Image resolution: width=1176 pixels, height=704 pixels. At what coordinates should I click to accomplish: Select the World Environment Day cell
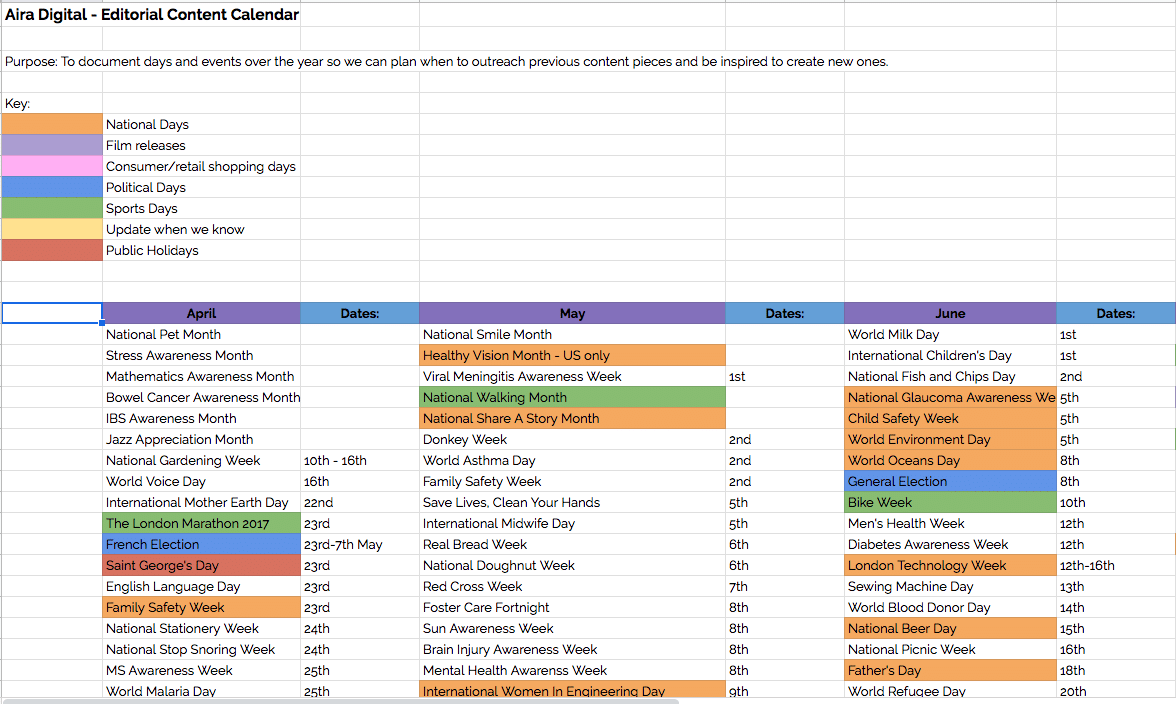[x=950, y=439]
